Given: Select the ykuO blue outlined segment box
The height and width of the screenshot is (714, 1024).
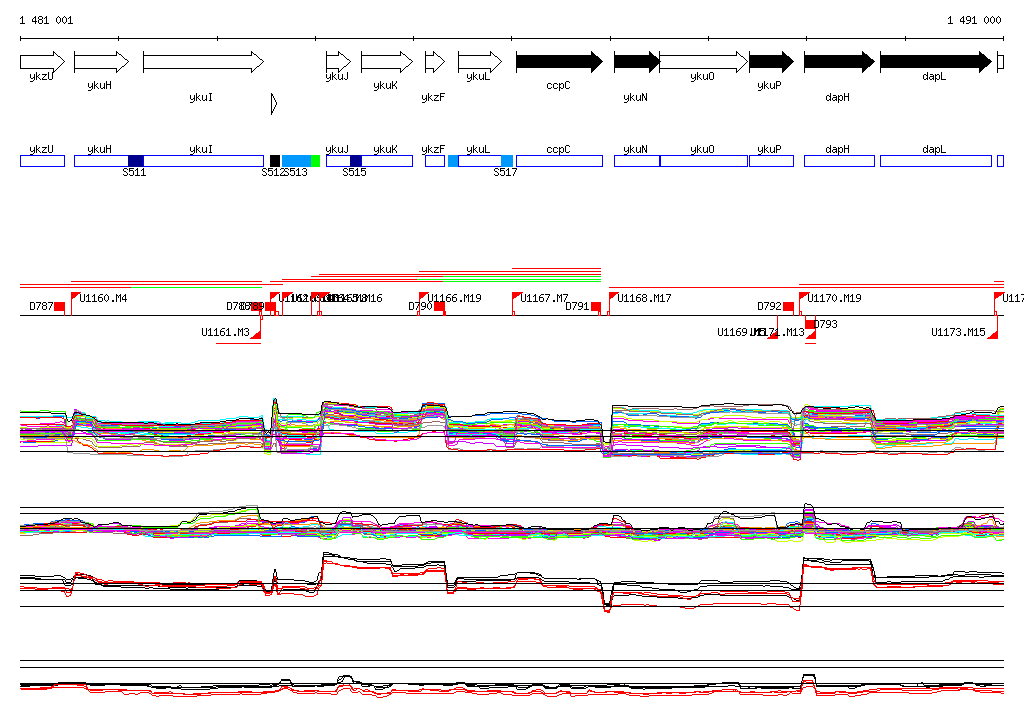Looking at the screenshot, I should pyautogui.click(x=704, y=161).
